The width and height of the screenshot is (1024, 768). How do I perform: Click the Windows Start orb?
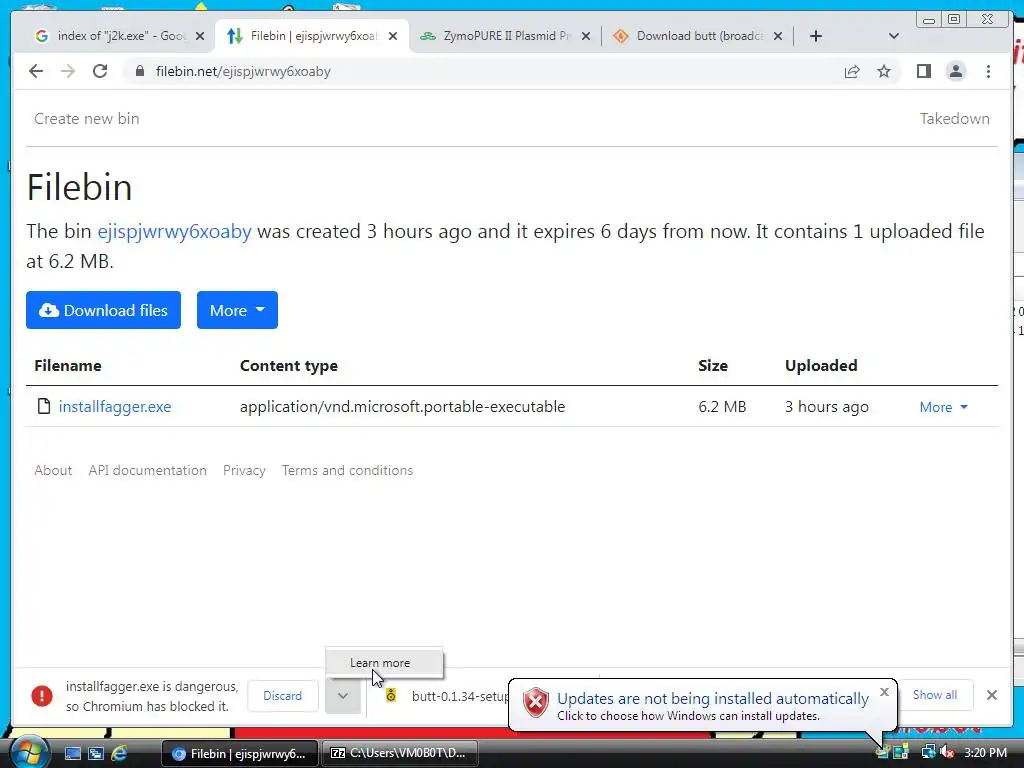[29, 753]
